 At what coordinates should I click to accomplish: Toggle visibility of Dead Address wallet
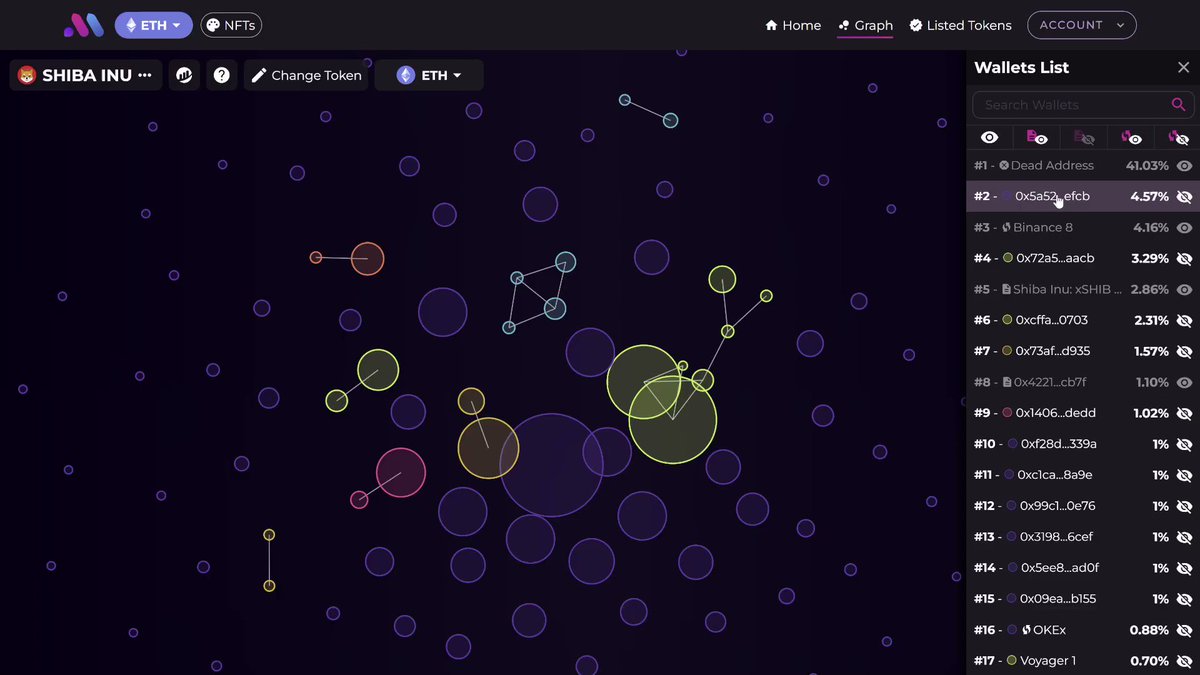[x=1185, y=166]
